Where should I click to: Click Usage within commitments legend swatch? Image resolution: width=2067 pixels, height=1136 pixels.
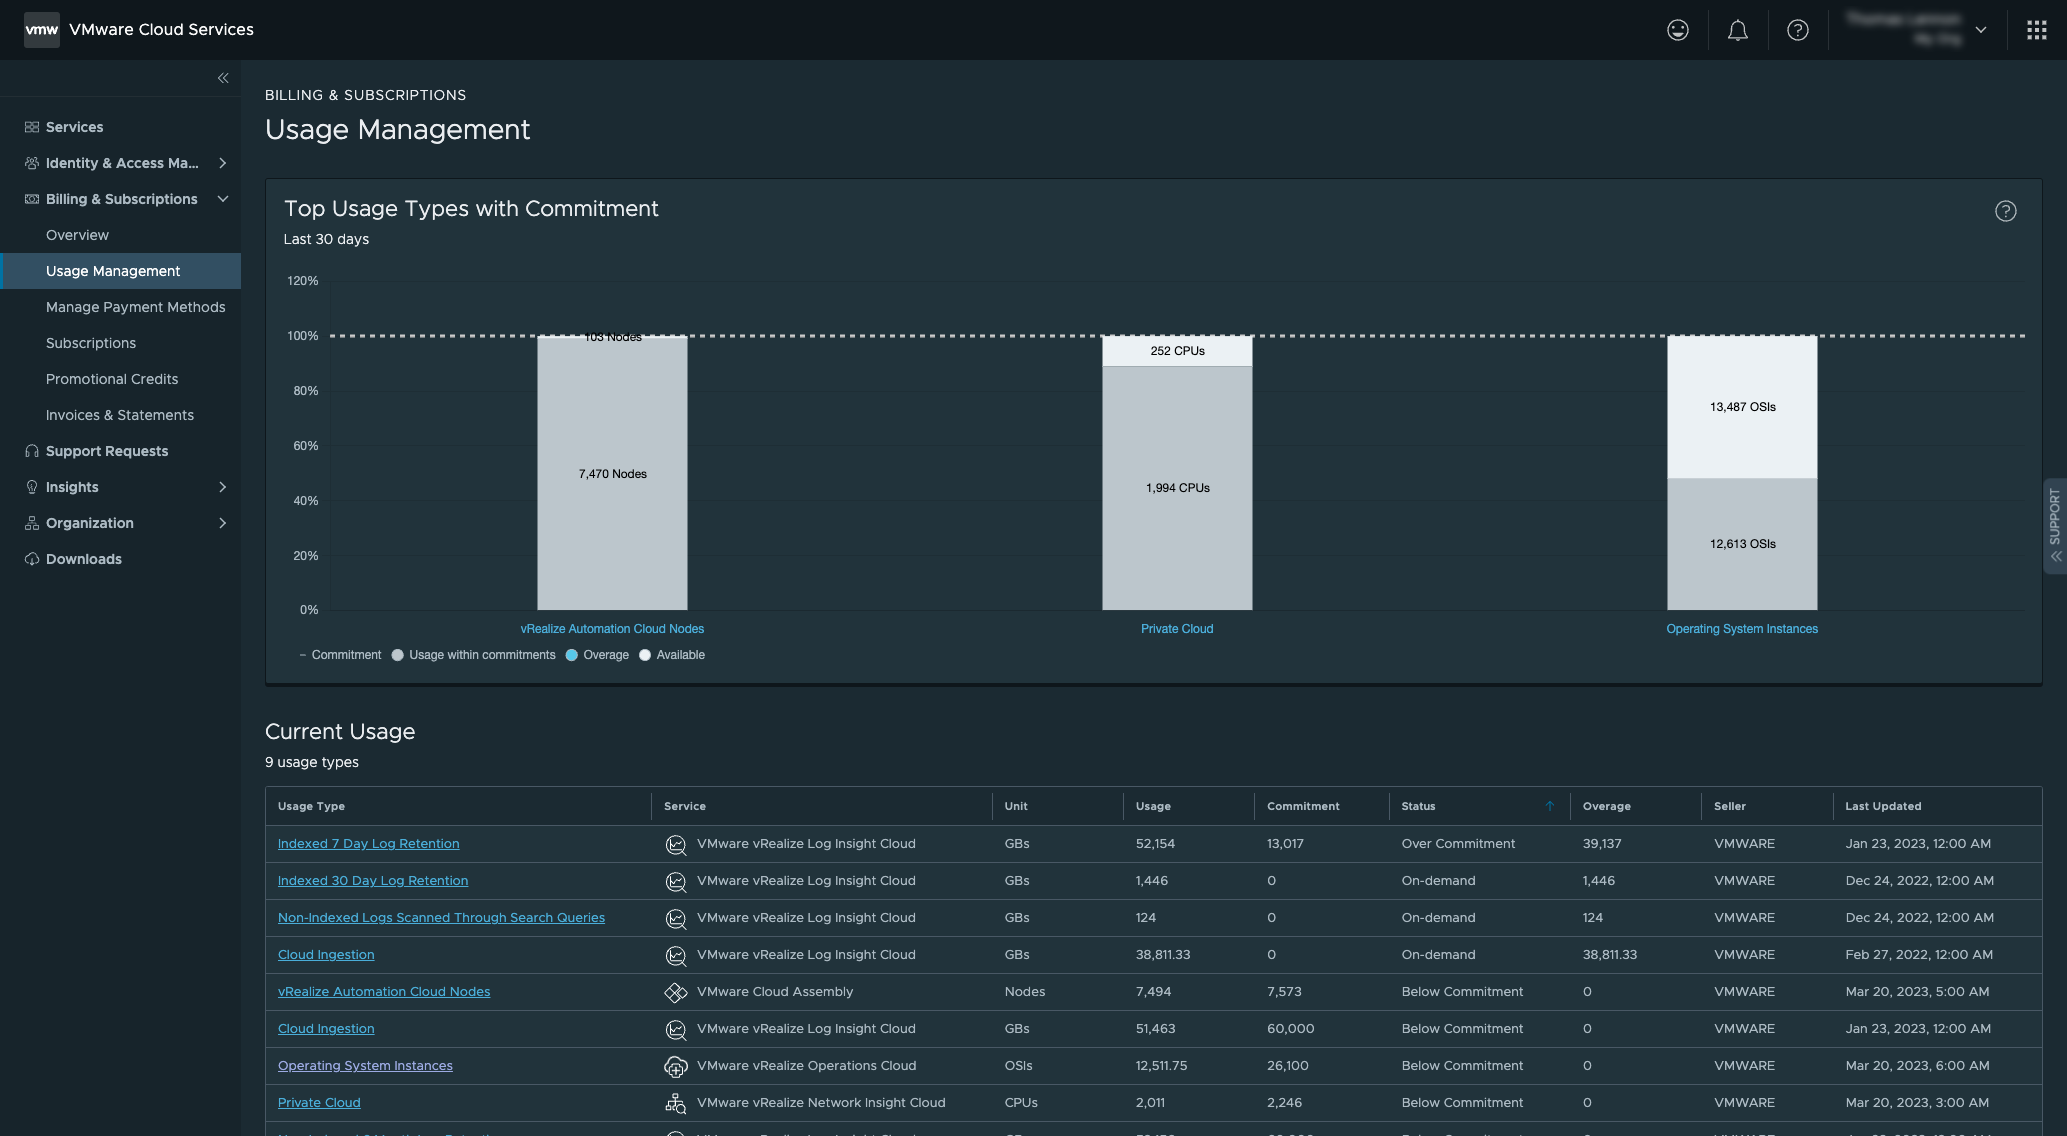tap(398, 655)
